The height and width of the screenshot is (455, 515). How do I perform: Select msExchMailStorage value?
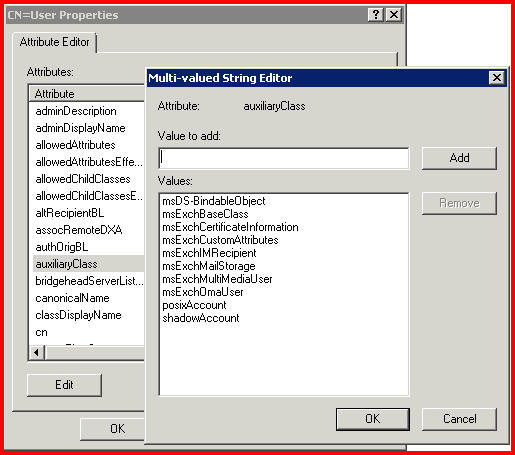(x=209, y=266)
